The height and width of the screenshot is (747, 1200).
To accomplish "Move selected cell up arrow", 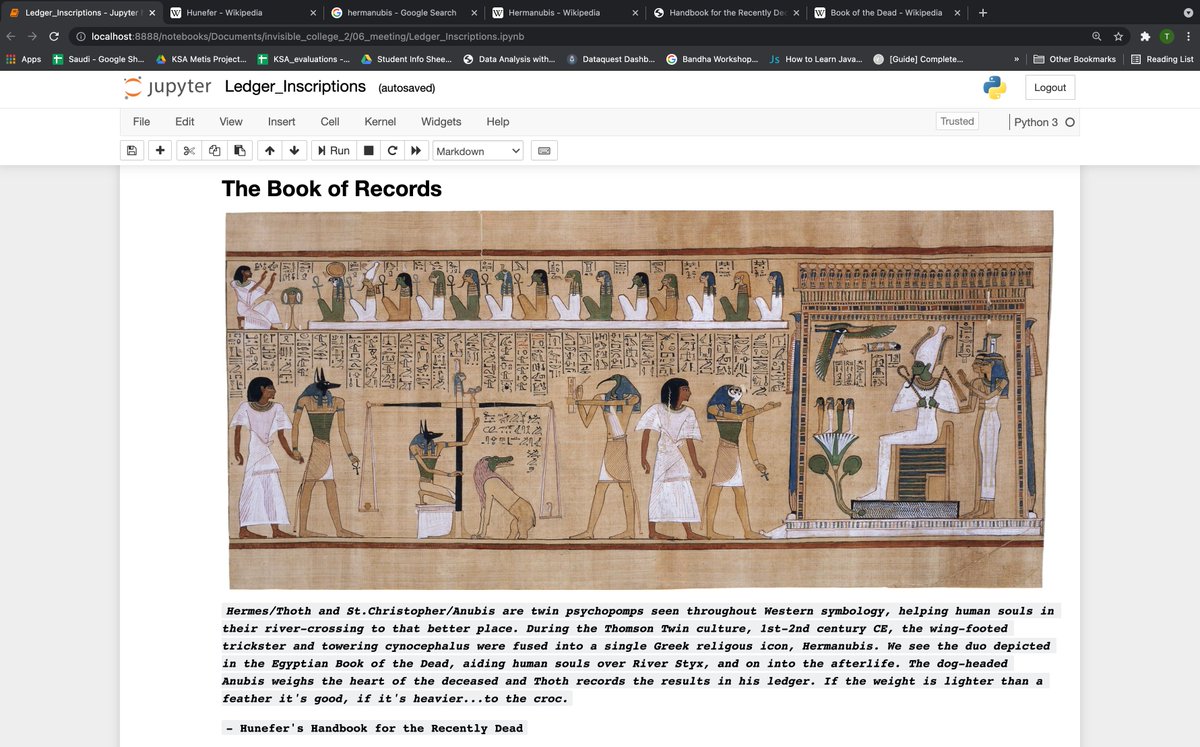I will (269, 151).
